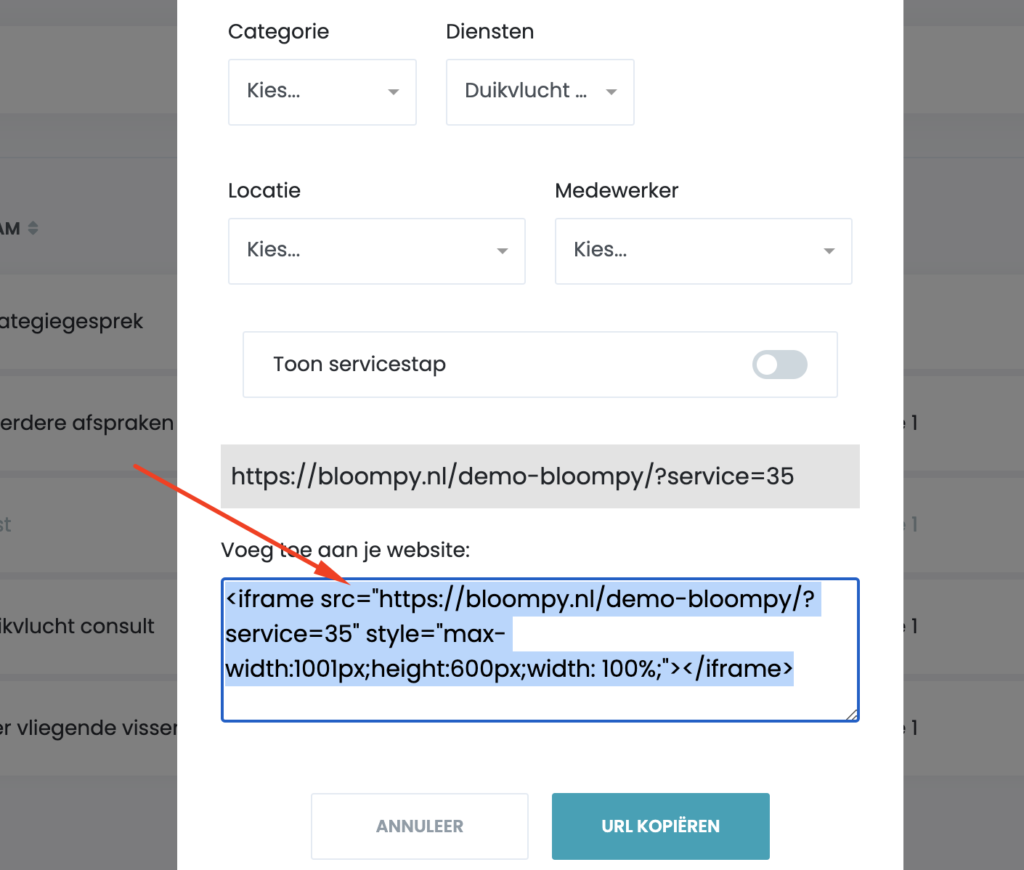
Task: Enable the Toon servicestap switch
Action: (x=779, y=365)
